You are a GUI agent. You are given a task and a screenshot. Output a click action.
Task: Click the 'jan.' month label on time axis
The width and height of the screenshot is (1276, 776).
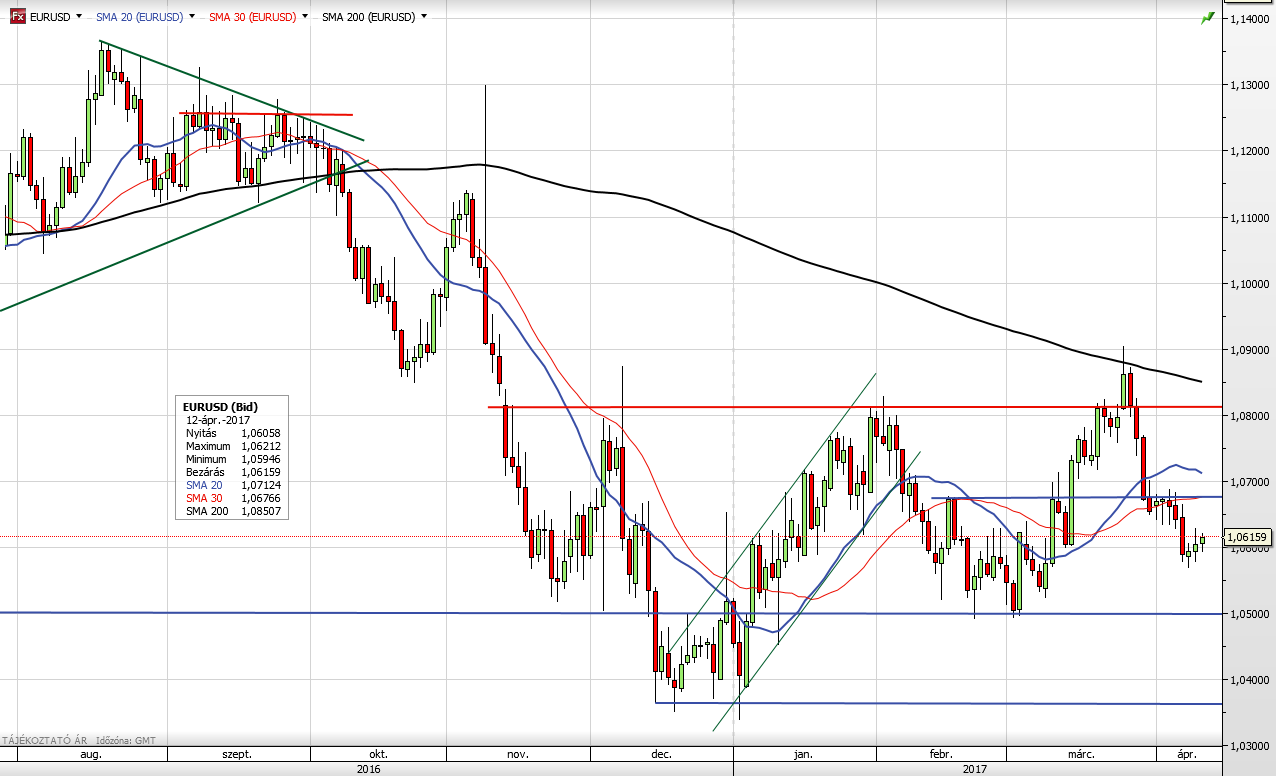click(803, 755)
